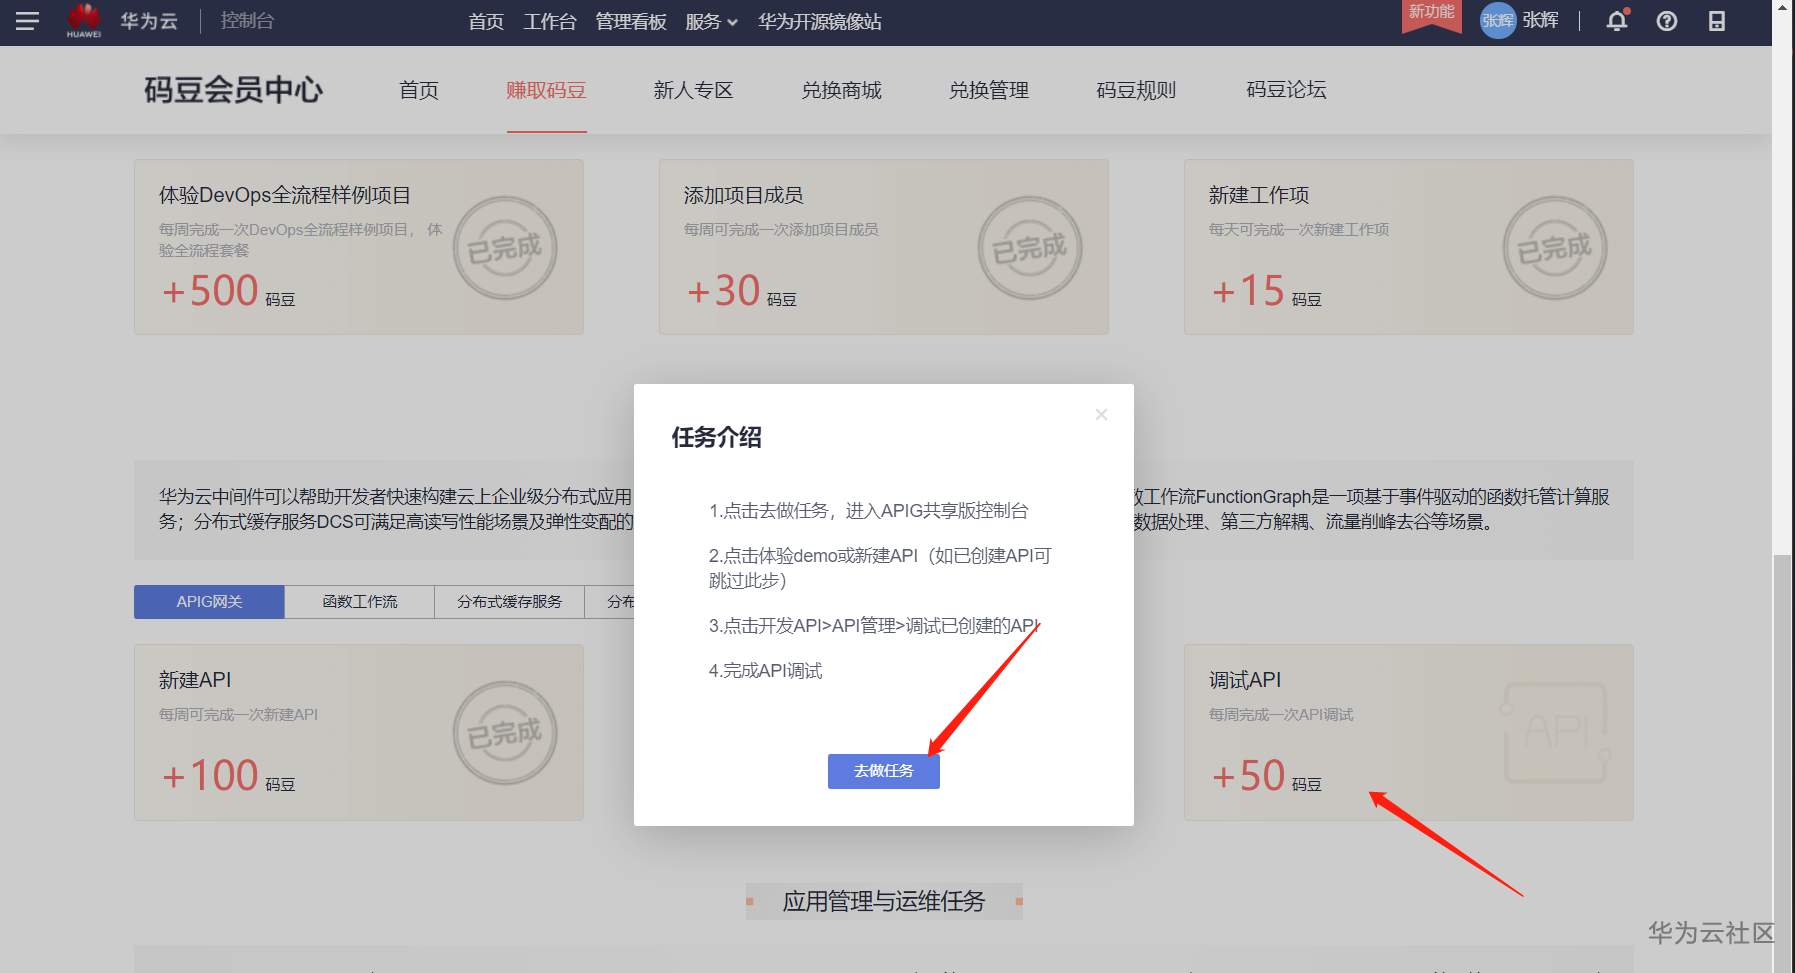Click the 新功能 ribbon badge

[x=1432, y=14]
